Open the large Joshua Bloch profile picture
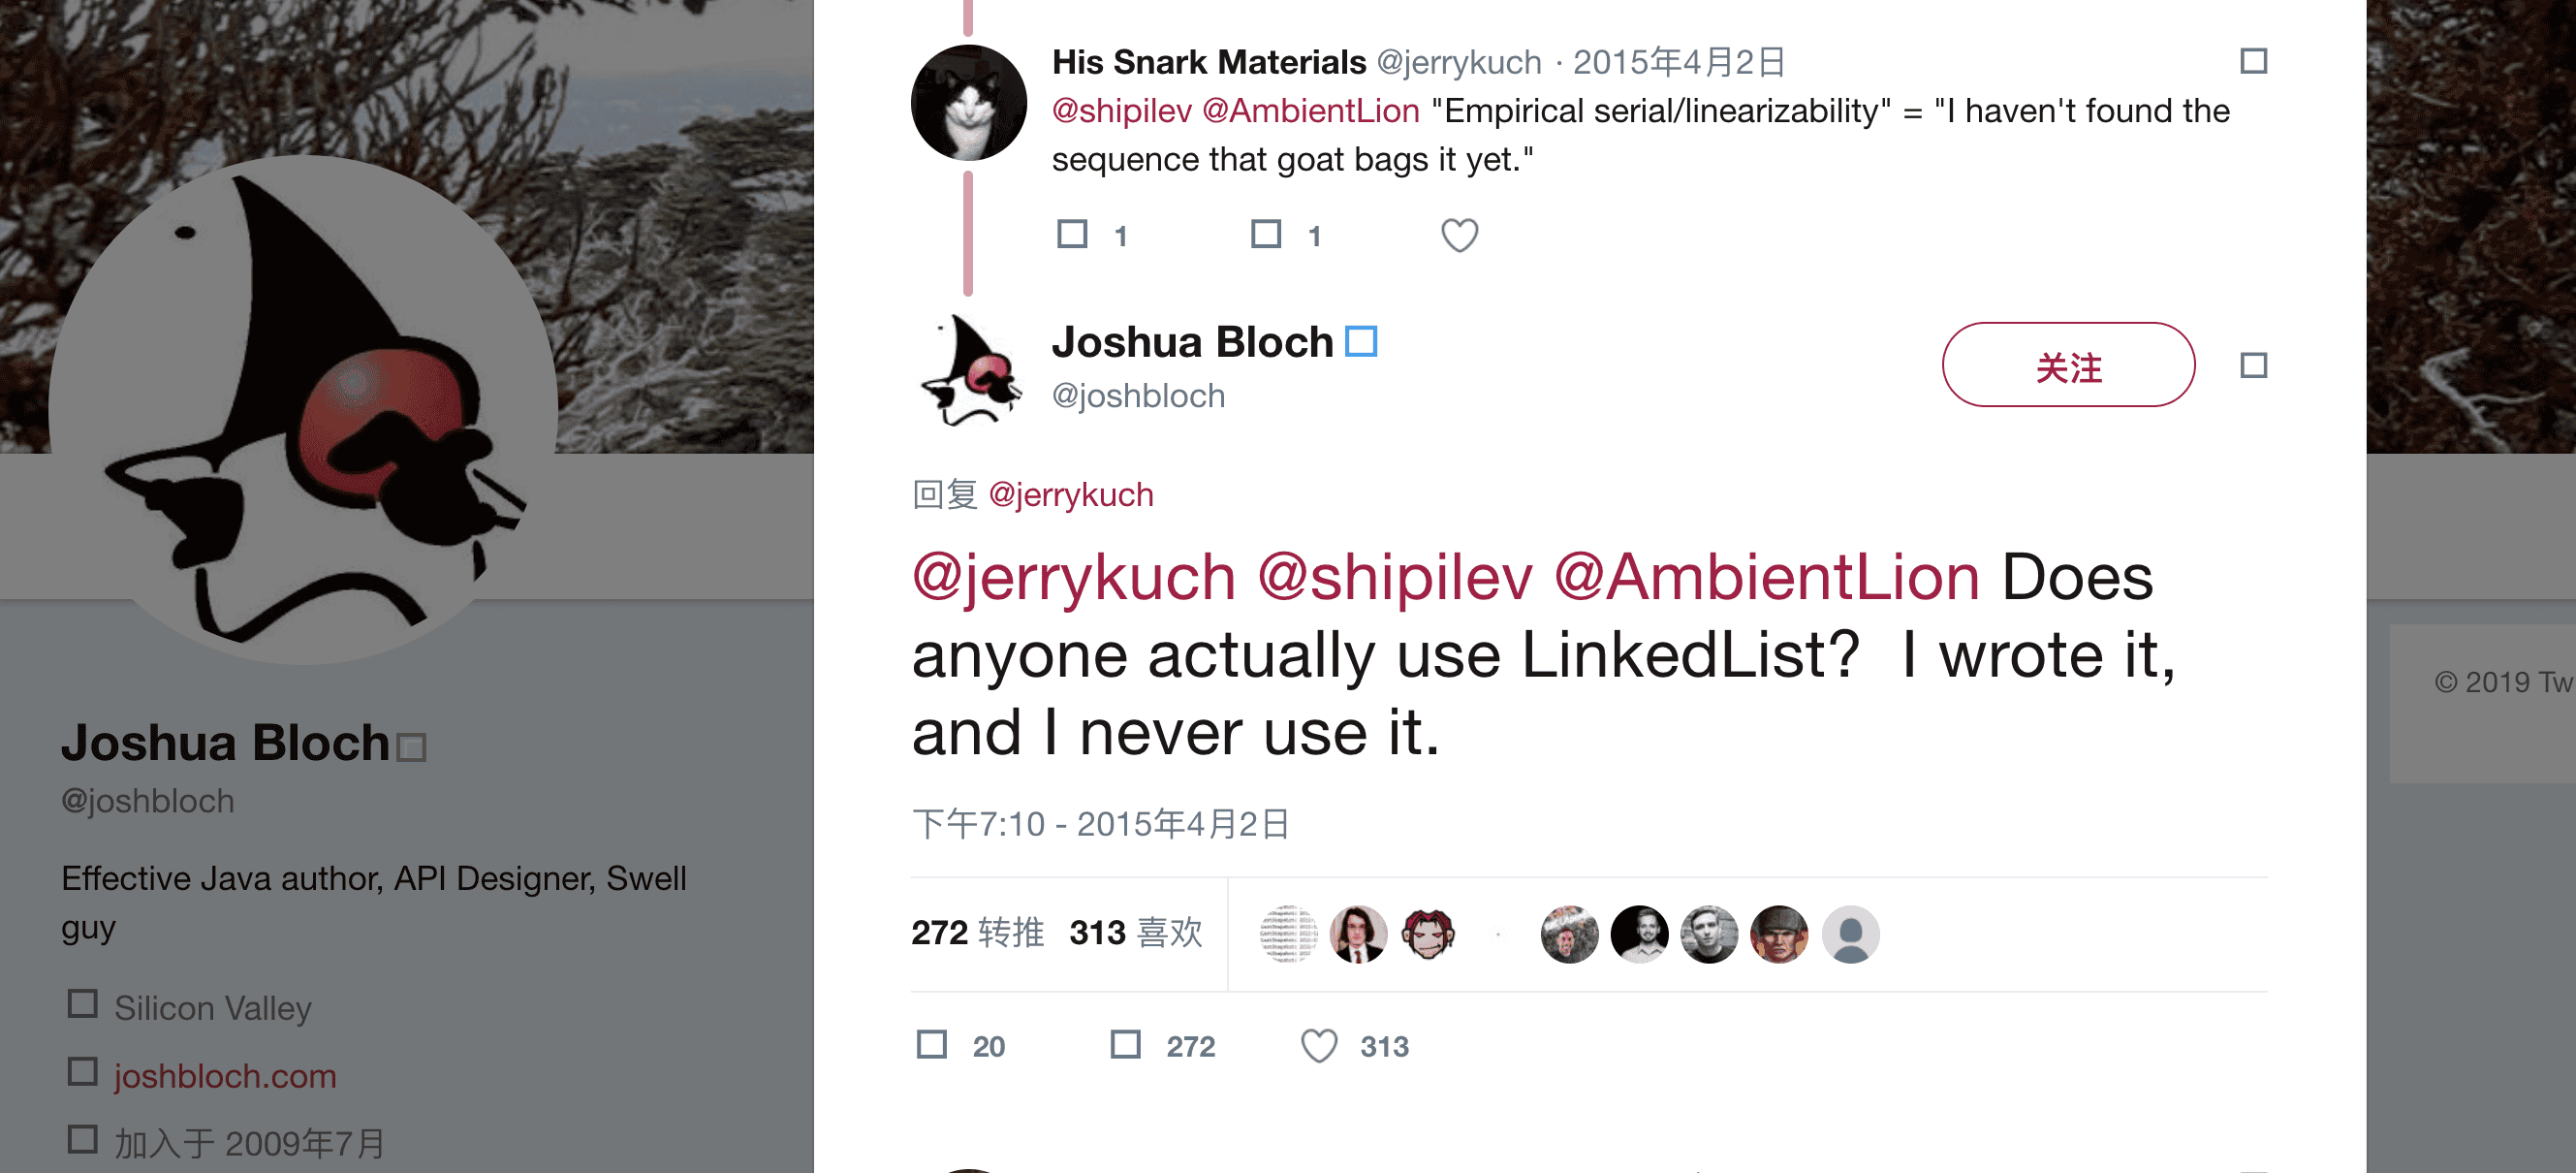Viewport: 2576px width, 1173px height. point(303,409)
